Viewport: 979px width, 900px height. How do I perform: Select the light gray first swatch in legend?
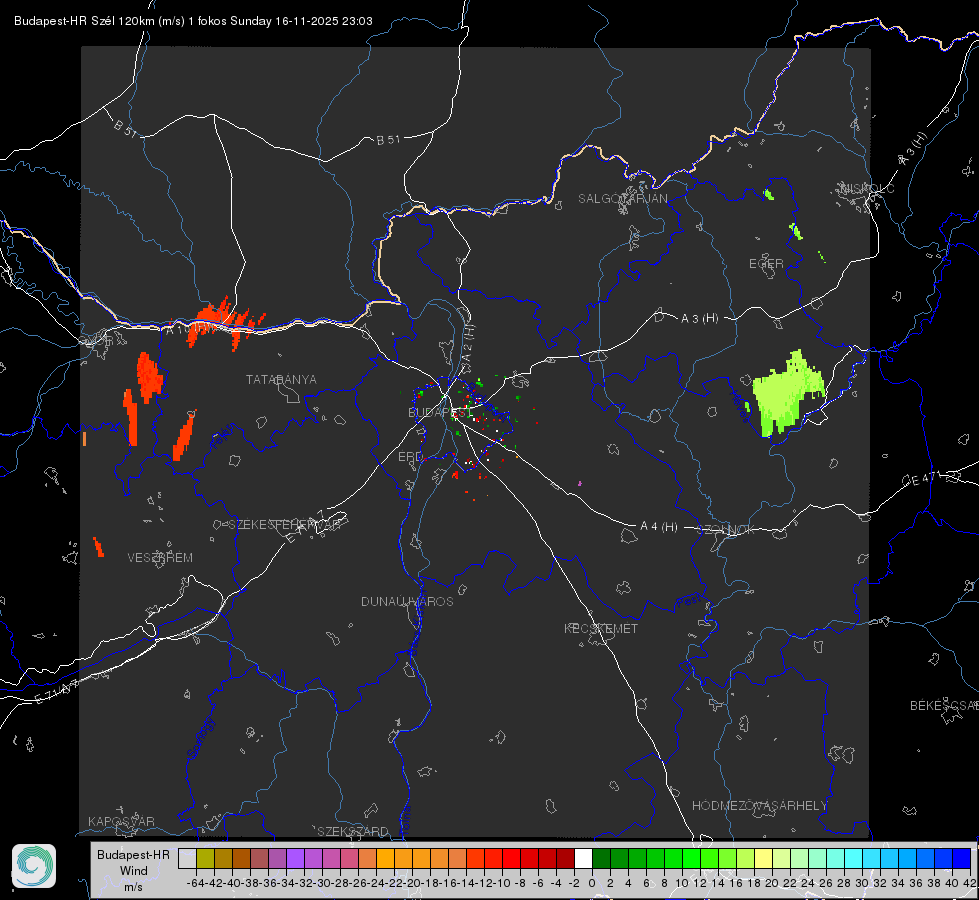[187, 858]
